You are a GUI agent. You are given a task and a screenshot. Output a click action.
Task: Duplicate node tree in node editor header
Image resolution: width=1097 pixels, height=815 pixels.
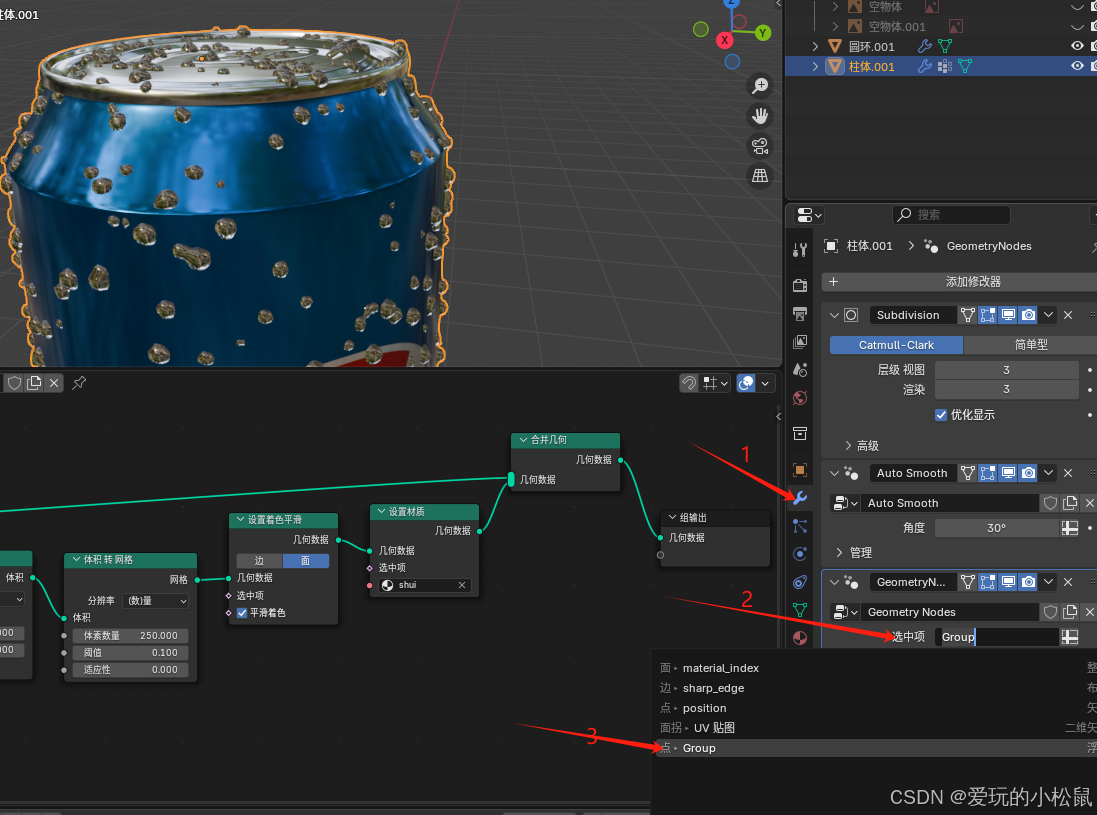(x=34, y=383)
